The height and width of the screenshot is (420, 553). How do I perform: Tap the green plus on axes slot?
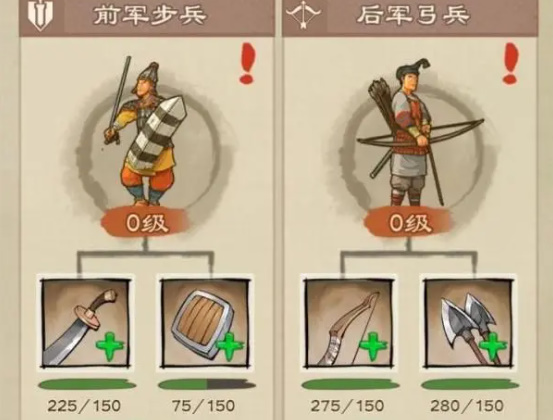[493, 347]
